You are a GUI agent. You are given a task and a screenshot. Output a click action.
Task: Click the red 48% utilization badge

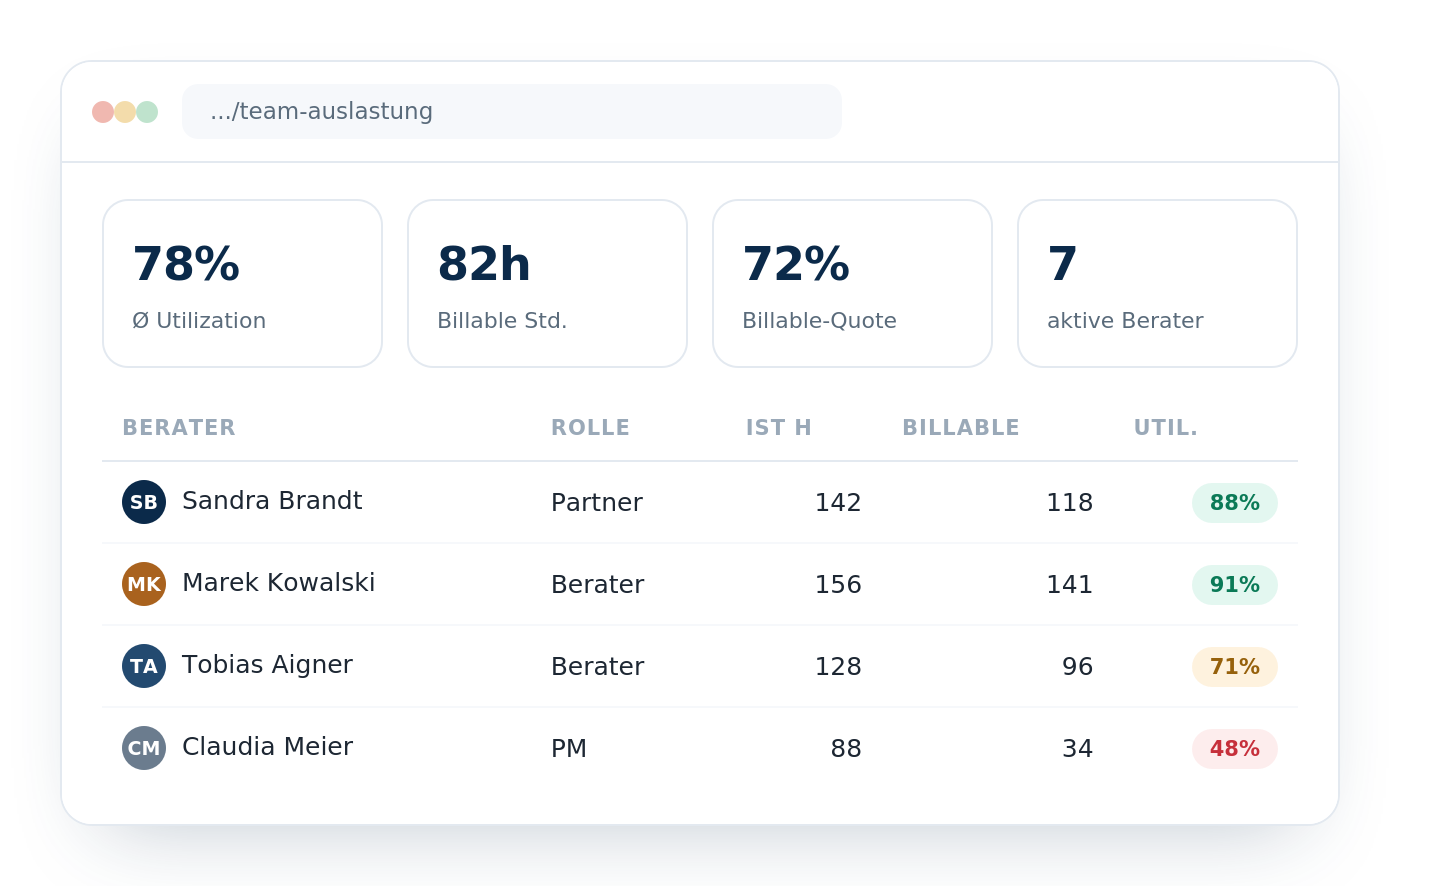click(1235, 749)
